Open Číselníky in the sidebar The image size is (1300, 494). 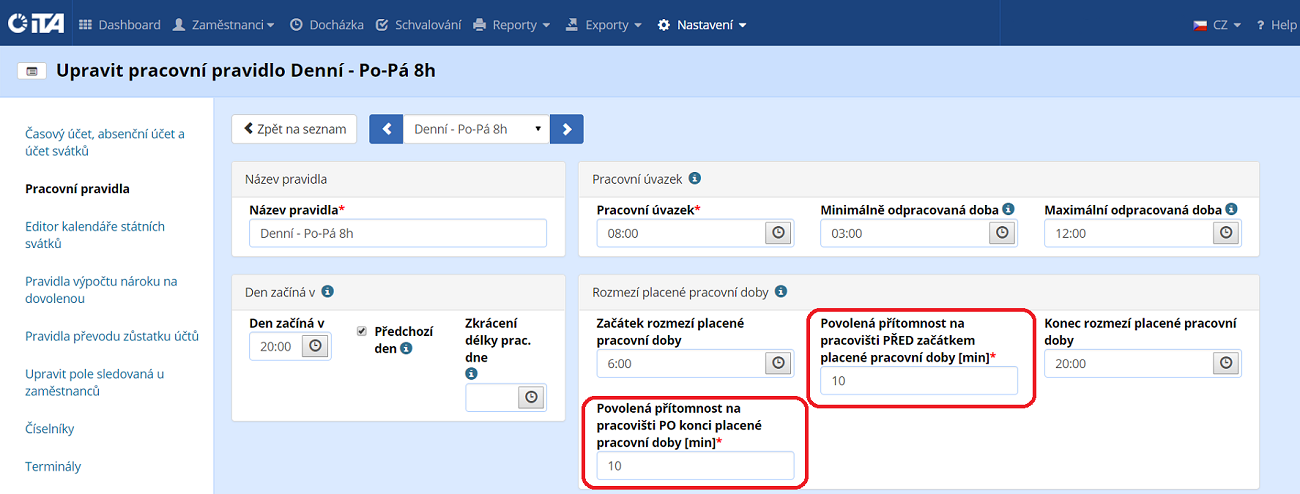pos(50,429)
